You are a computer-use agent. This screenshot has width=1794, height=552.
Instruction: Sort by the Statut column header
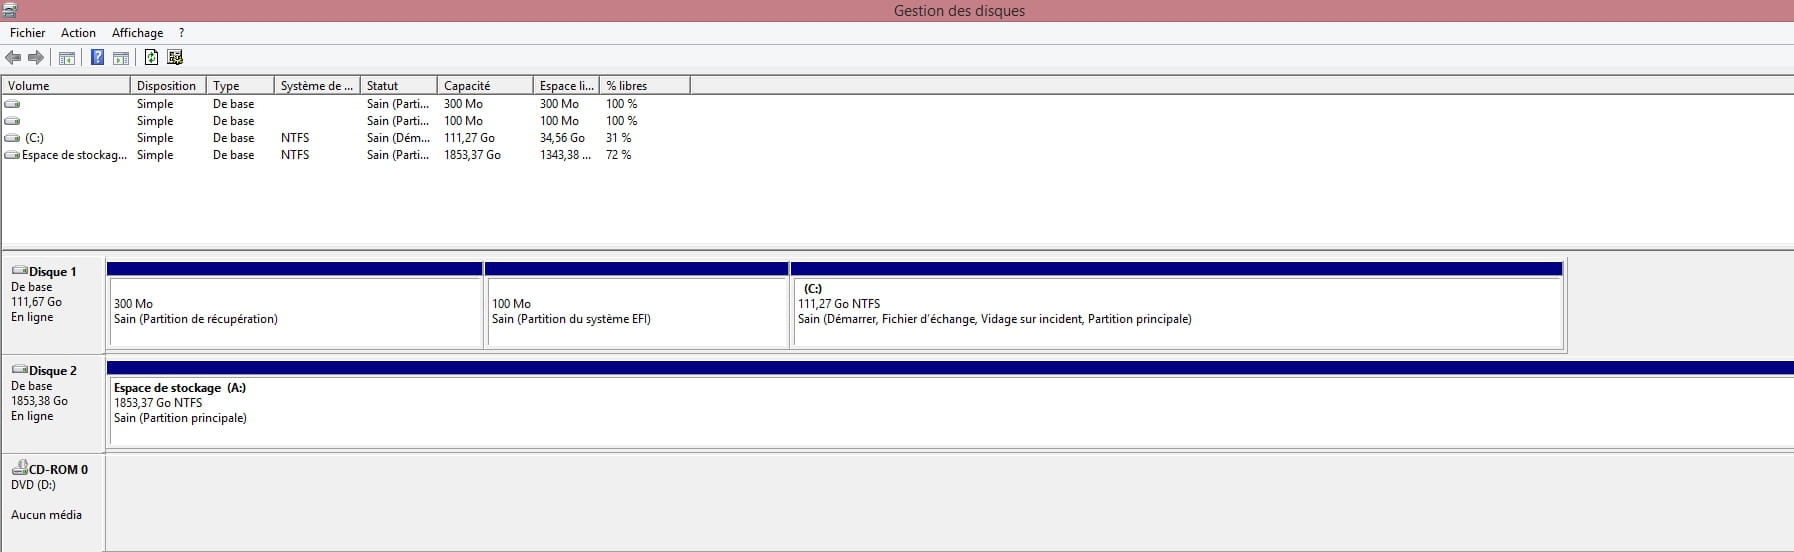click(399, 86)
